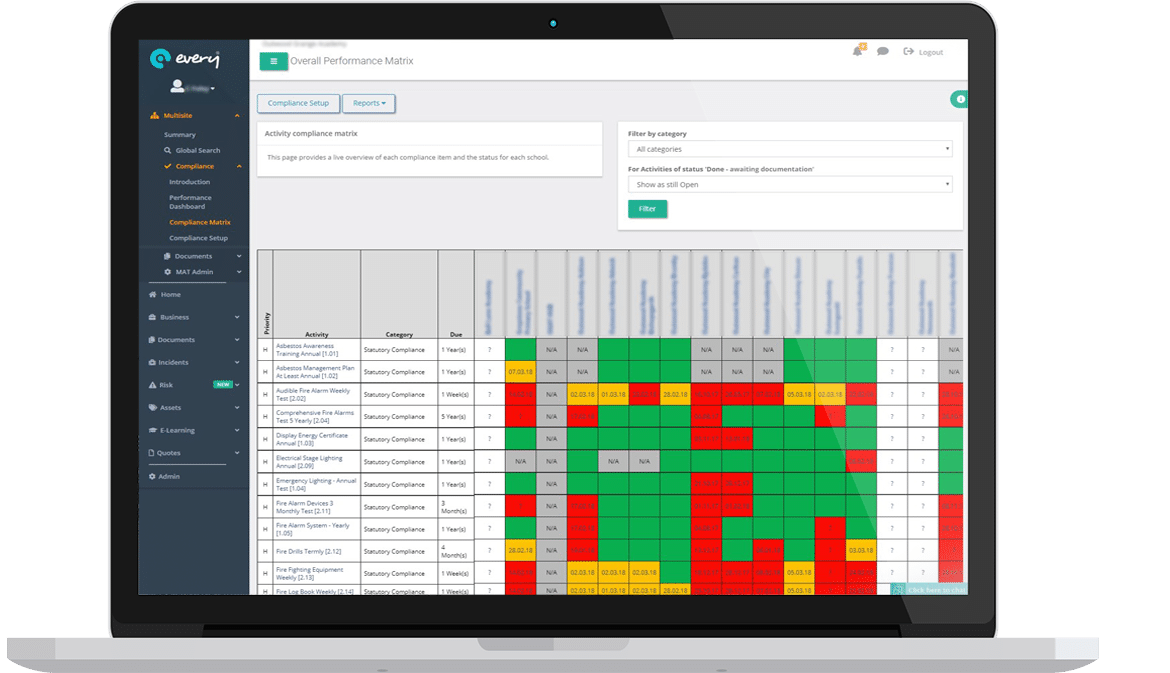Open the Asbestos Awareness Training Annual activity
The image size is (1170, 673).
pyautogui.click(x=306, y=350)
